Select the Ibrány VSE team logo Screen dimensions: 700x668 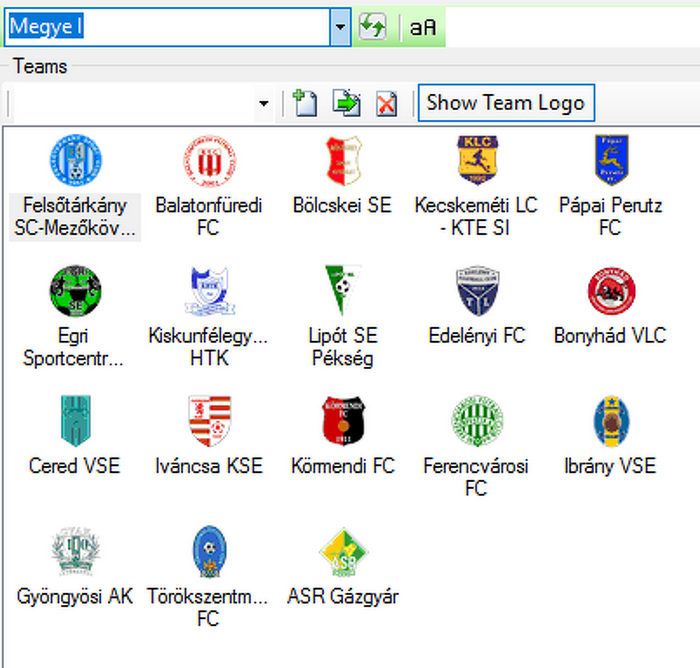click(x=612, y=421)
